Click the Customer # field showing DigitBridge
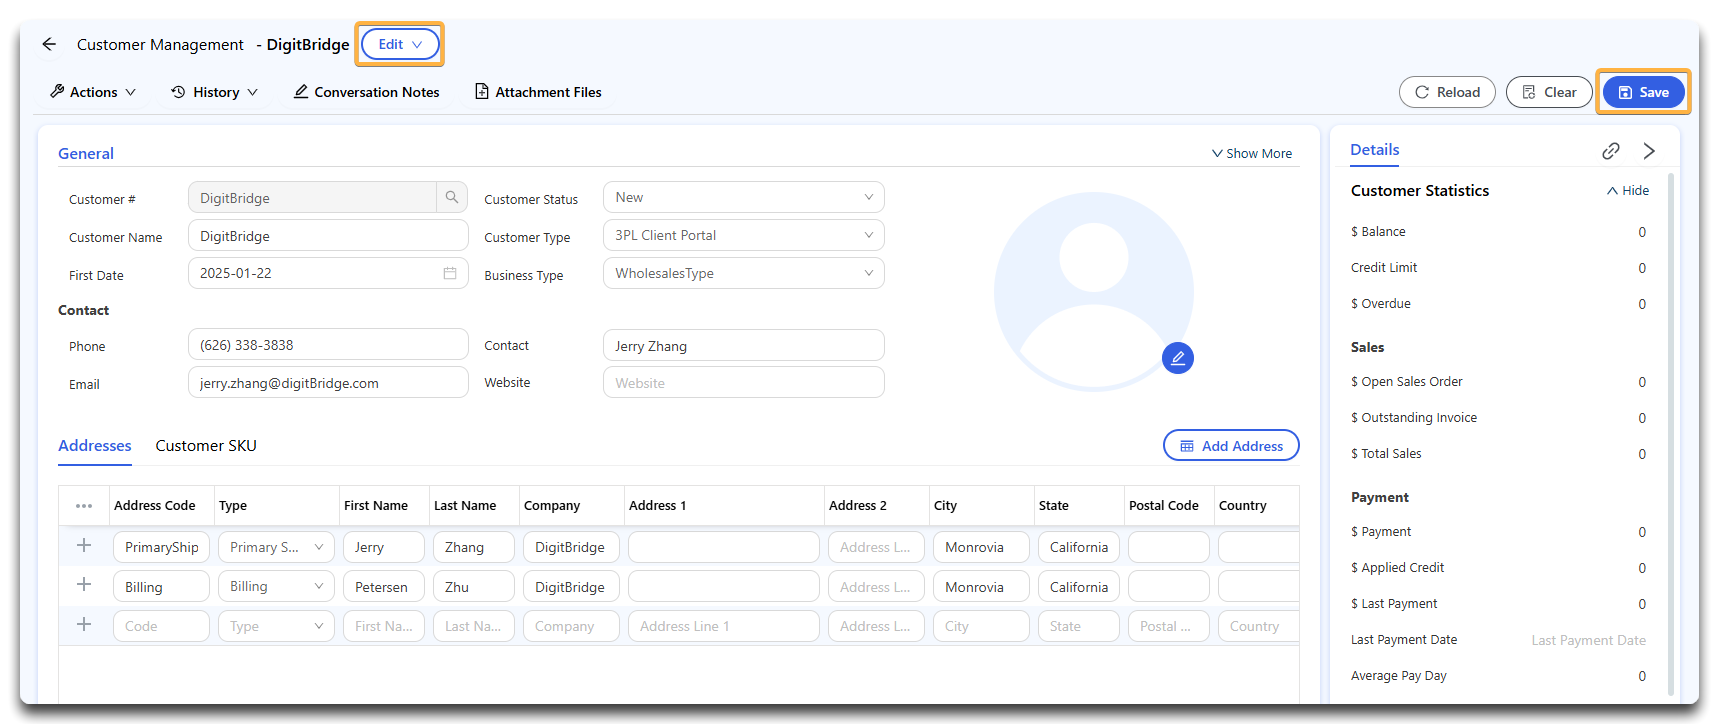The image size is (1719, 724). [312, 198]
